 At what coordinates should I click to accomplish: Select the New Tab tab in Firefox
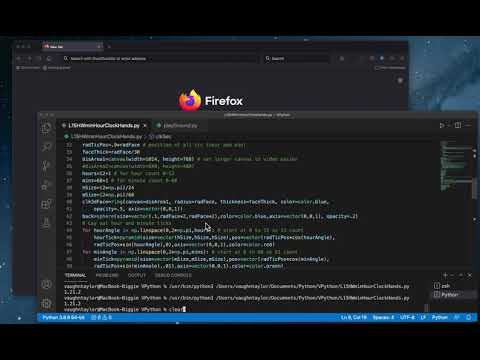[x=73, y=47]
